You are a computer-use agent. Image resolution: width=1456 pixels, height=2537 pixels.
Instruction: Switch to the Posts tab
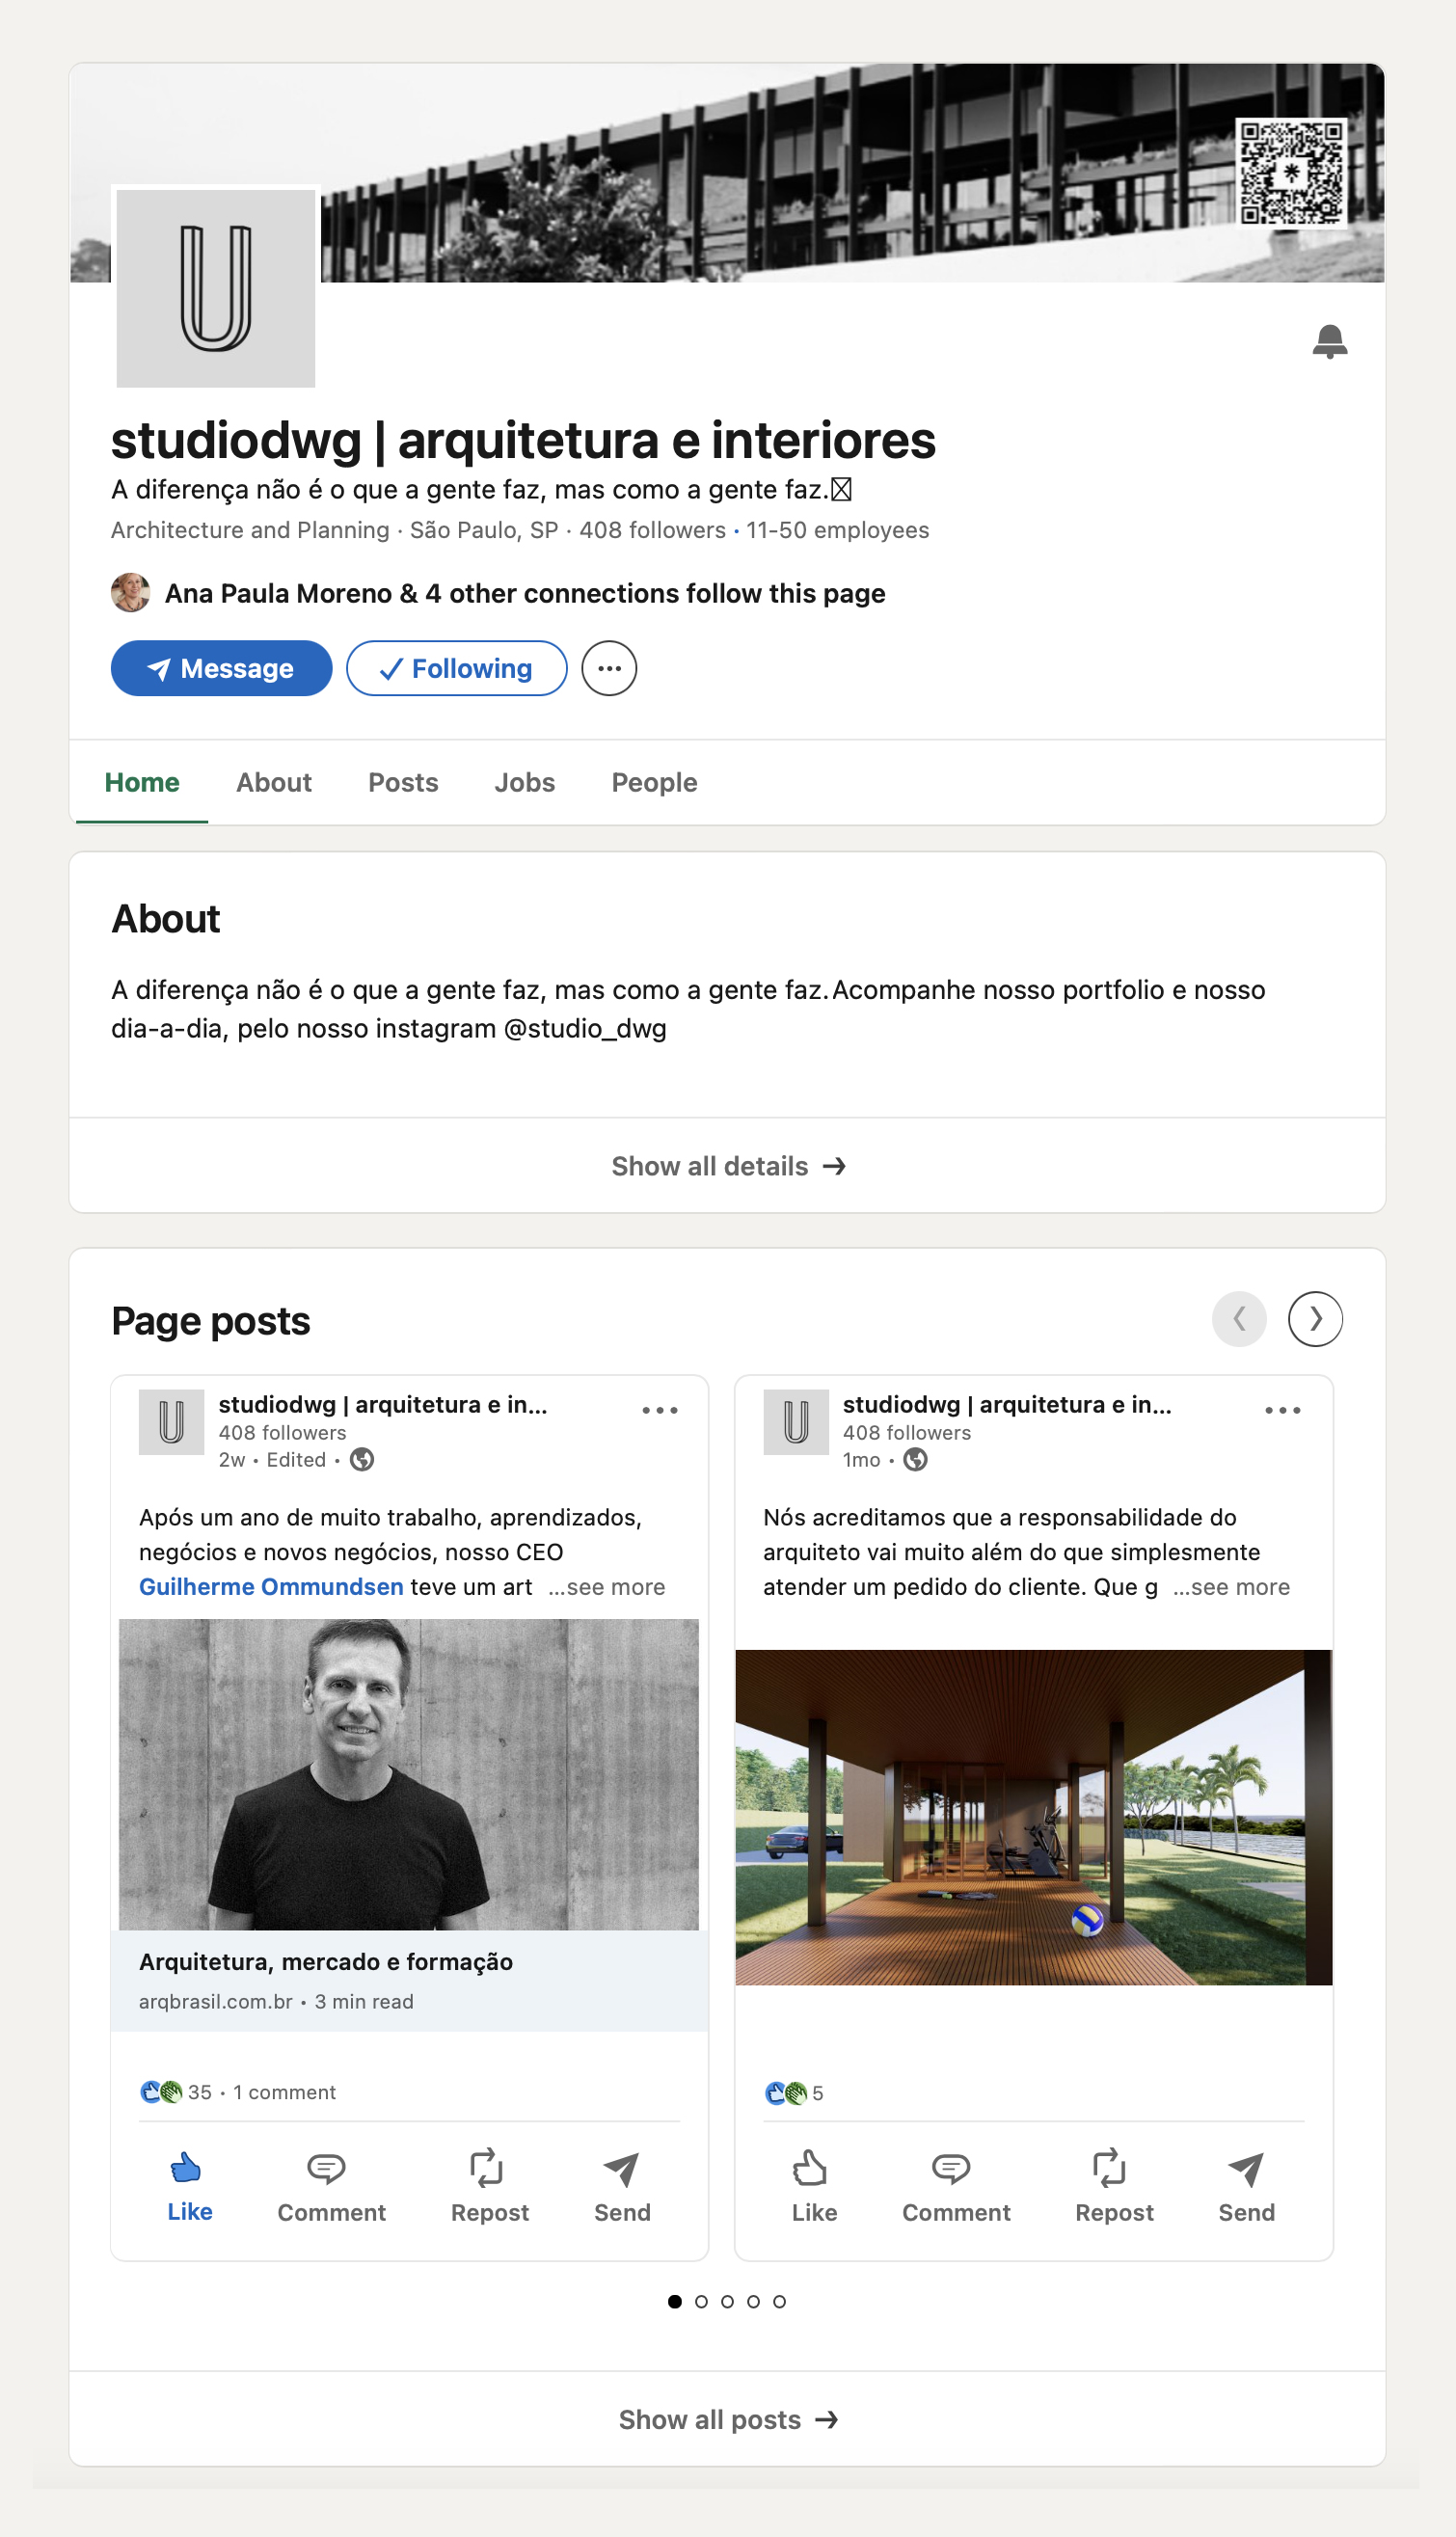[x=403, y=782]
